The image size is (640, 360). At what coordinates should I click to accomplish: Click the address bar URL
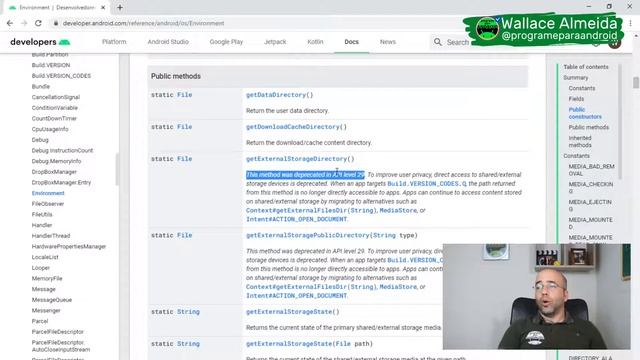pyautogui.click(x=143, y=23)
